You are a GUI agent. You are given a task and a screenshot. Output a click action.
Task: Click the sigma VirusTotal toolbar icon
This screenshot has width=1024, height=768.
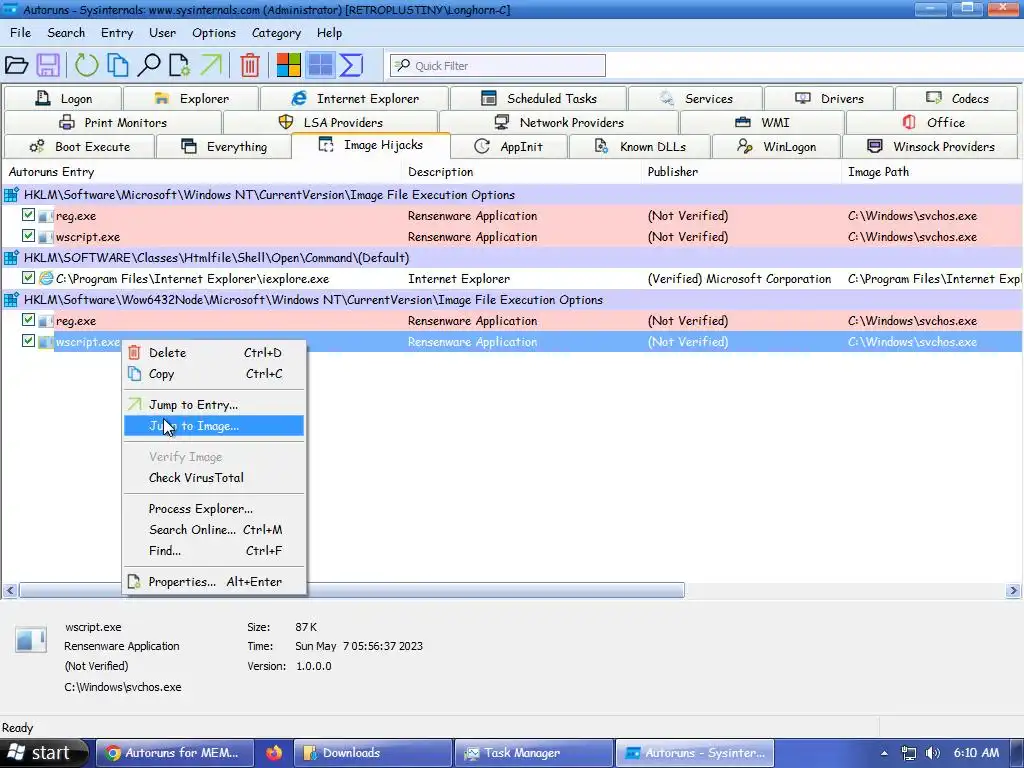point(351,65)
